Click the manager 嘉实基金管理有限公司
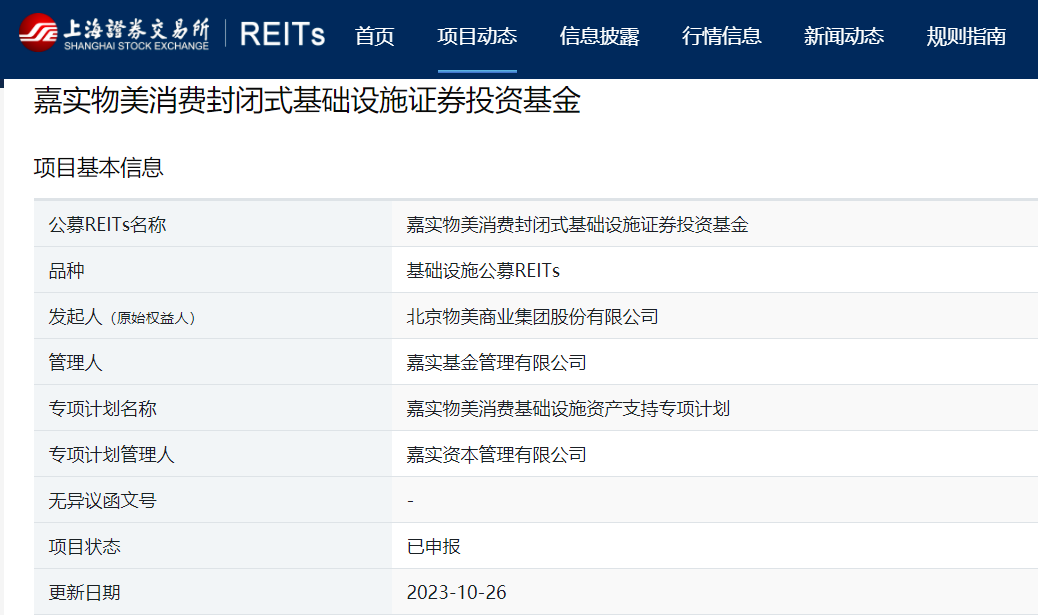 click(x=496, y=363)
